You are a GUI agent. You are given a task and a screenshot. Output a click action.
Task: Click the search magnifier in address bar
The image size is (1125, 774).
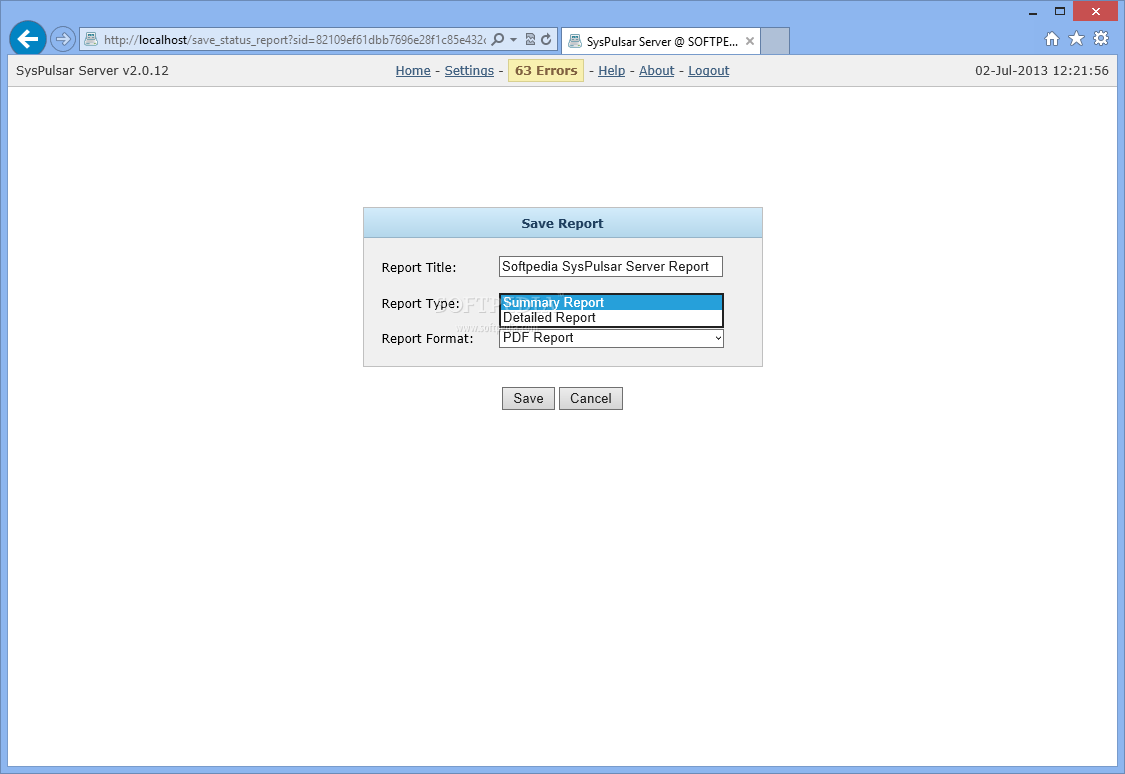(x=498, y=39)
